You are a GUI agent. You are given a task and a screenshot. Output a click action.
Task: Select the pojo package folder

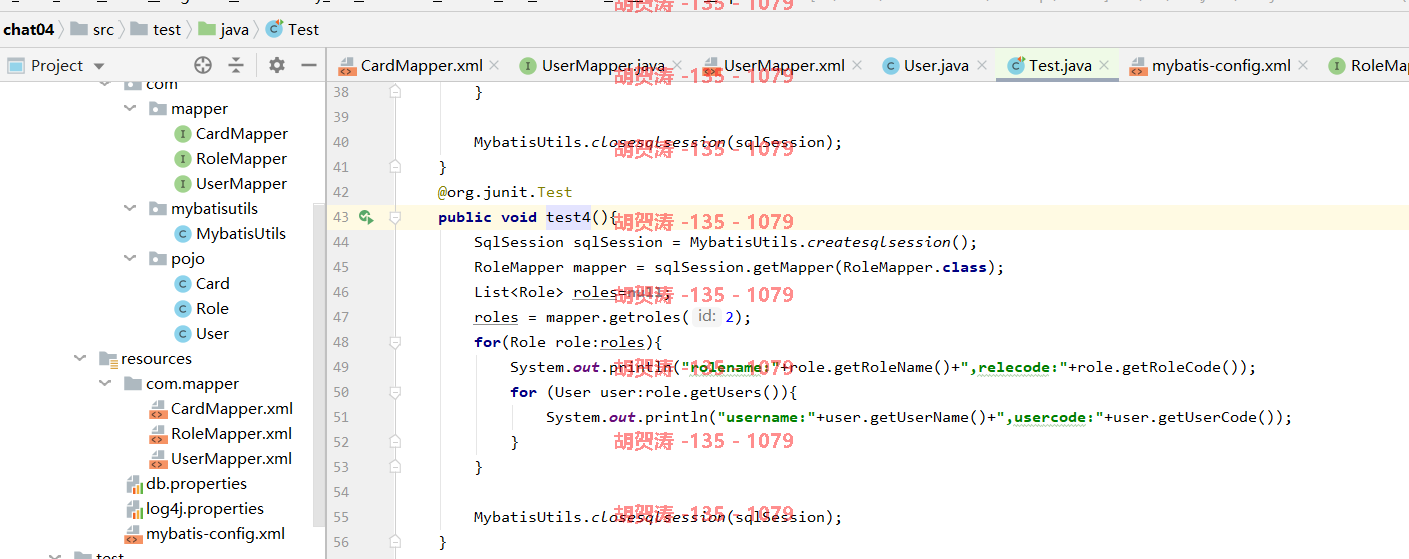coord(177,259)
